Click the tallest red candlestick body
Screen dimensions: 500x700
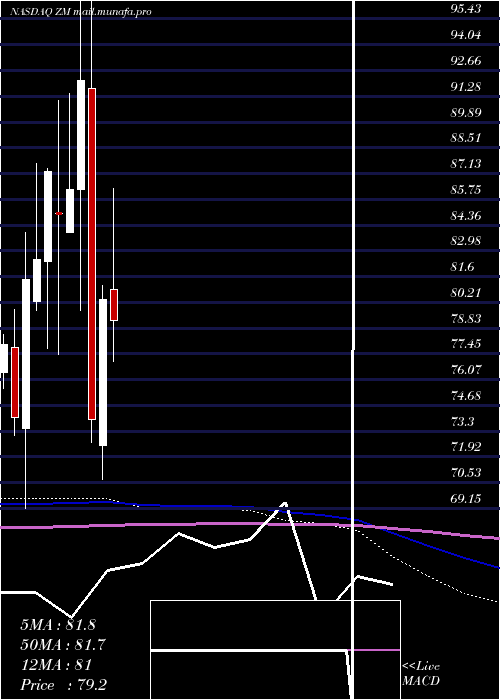pyautogui.click(x=92, y=254)
